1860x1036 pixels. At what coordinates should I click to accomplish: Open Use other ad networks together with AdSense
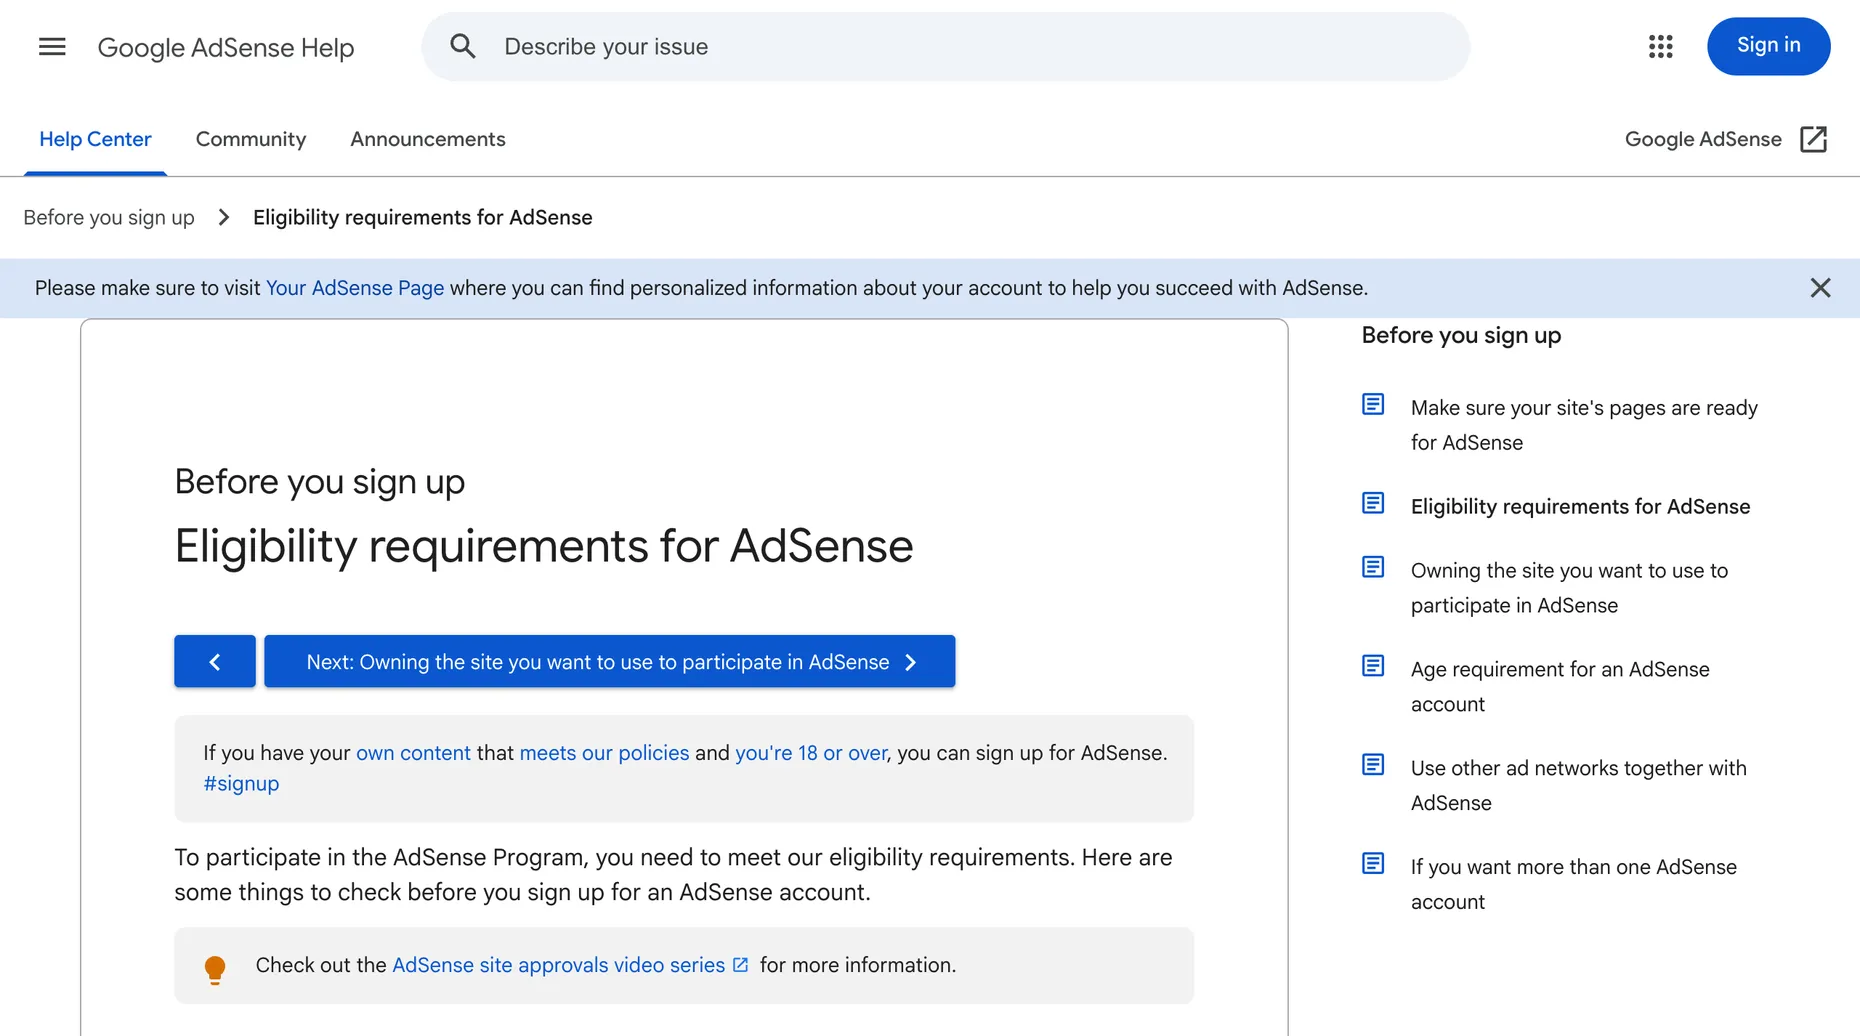[1579, 785]
